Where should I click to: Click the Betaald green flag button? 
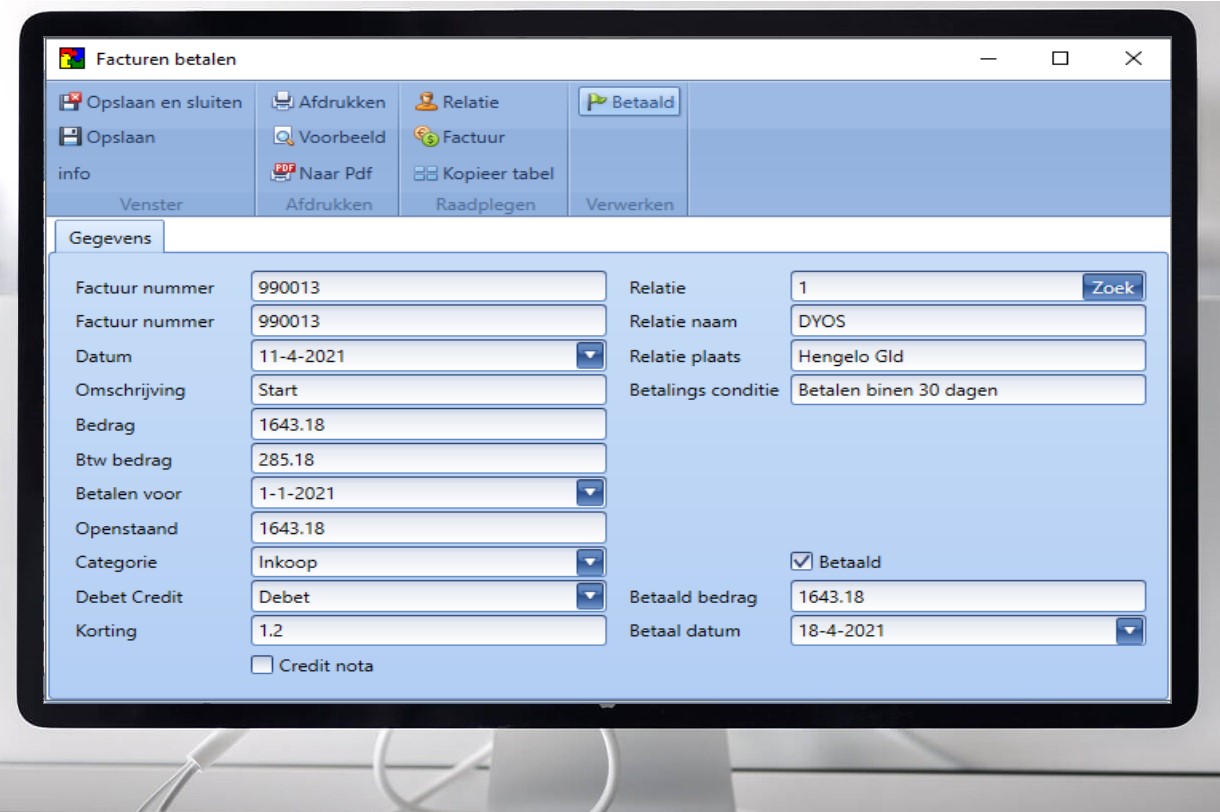[x=630, y=102]
